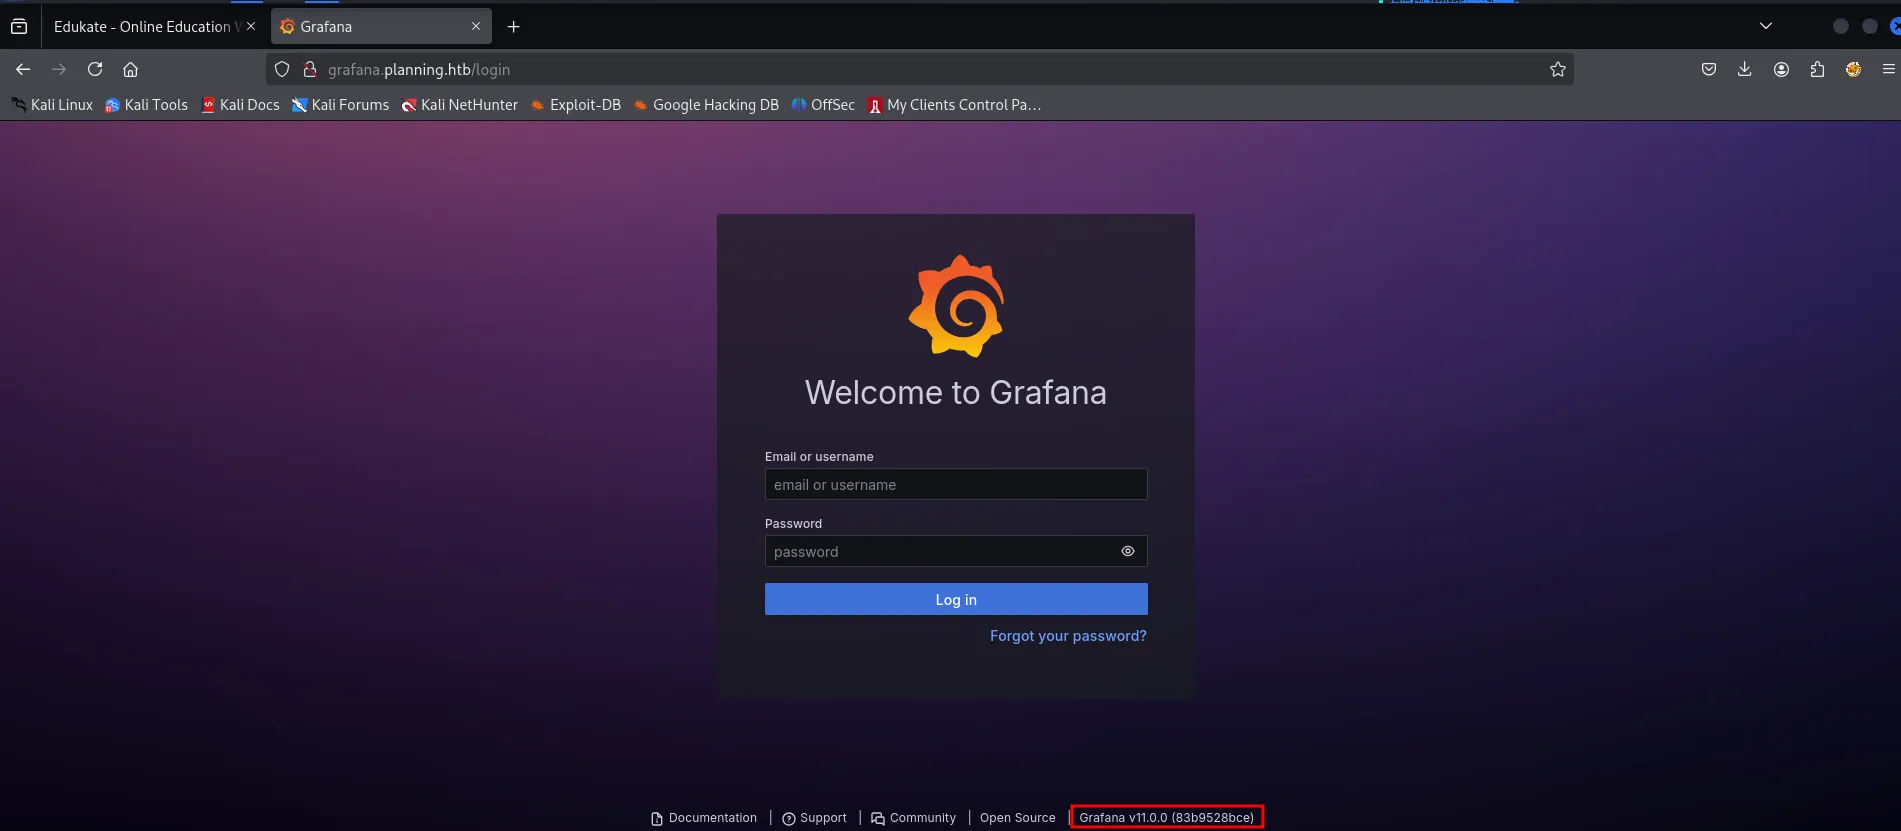The width and height of the screenshot is (1901, 831).
Task: Click the Grafana logo on login card
Action: [956, 306]
